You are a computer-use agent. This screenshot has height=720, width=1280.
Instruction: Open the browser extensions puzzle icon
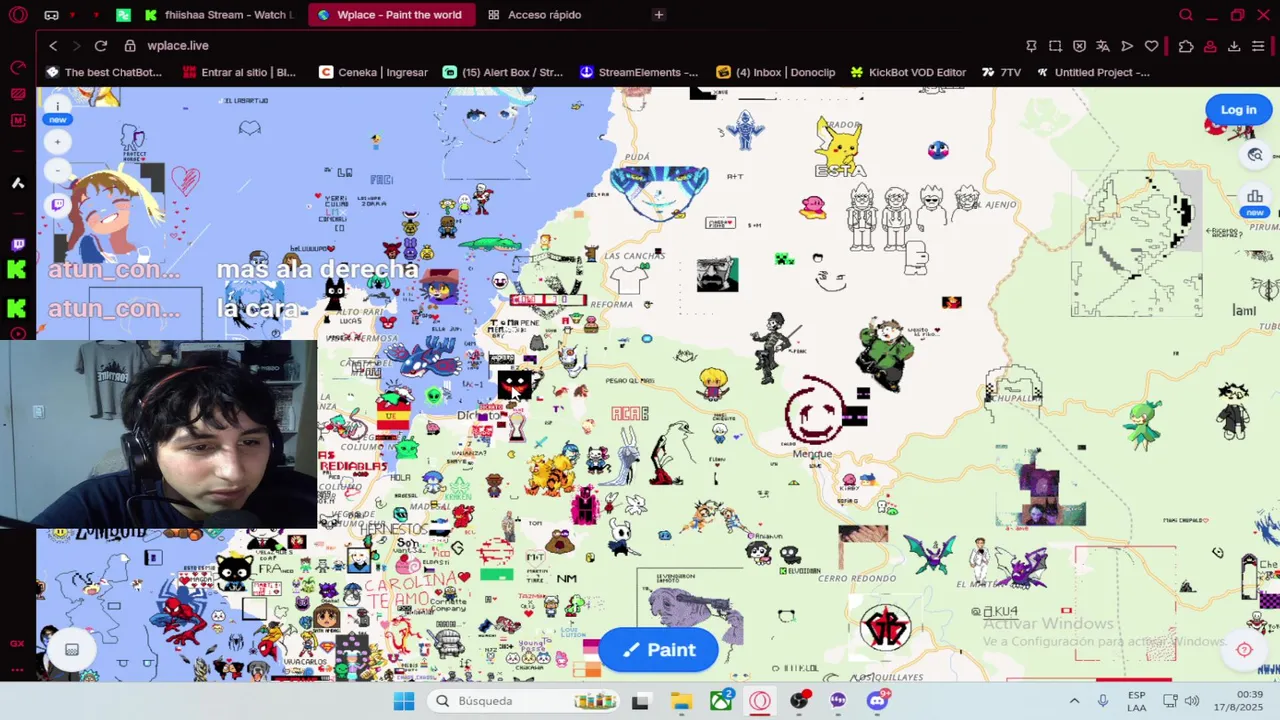1186,46
